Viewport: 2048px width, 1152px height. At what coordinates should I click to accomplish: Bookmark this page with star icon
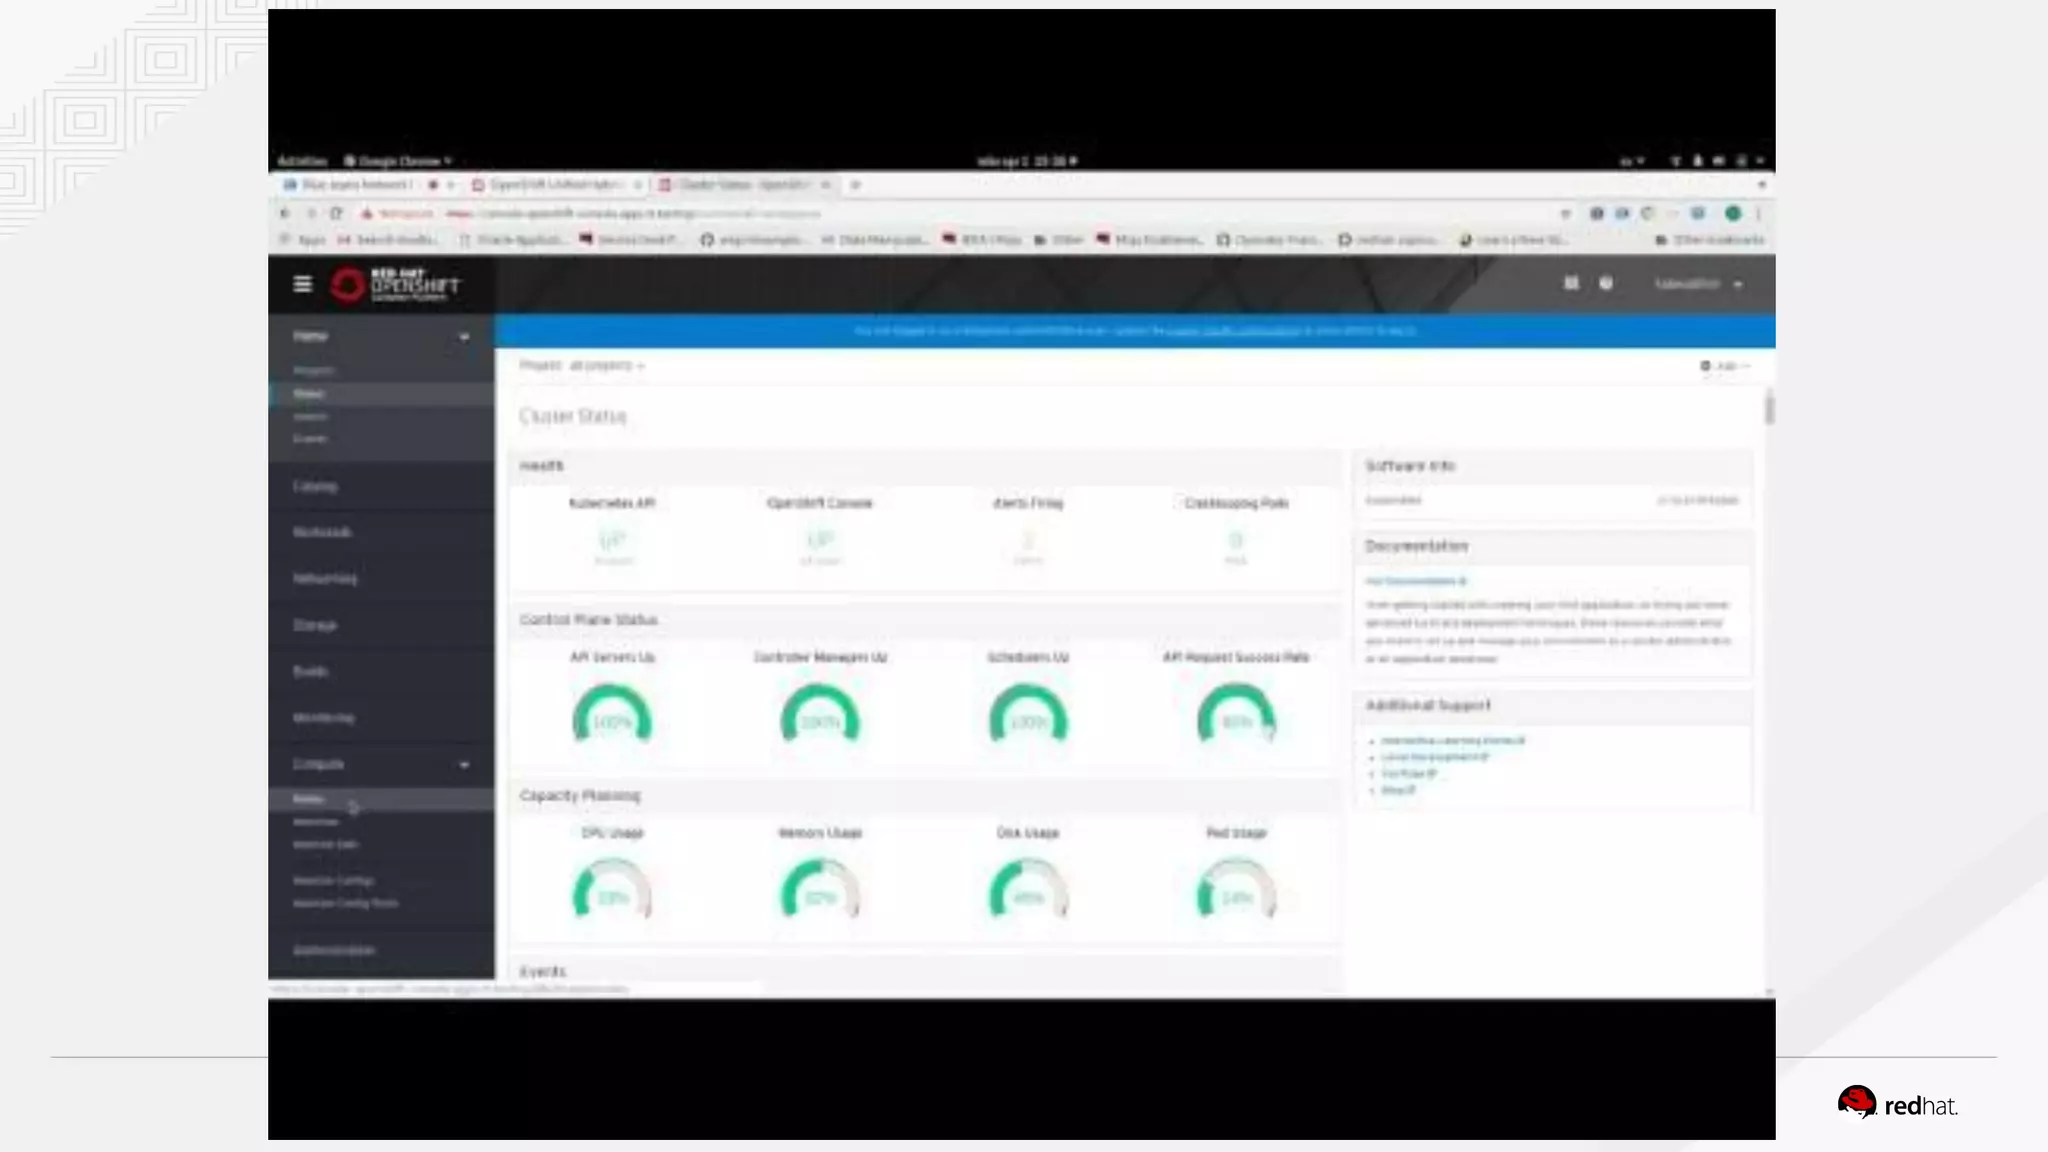tap(1565, 213)
